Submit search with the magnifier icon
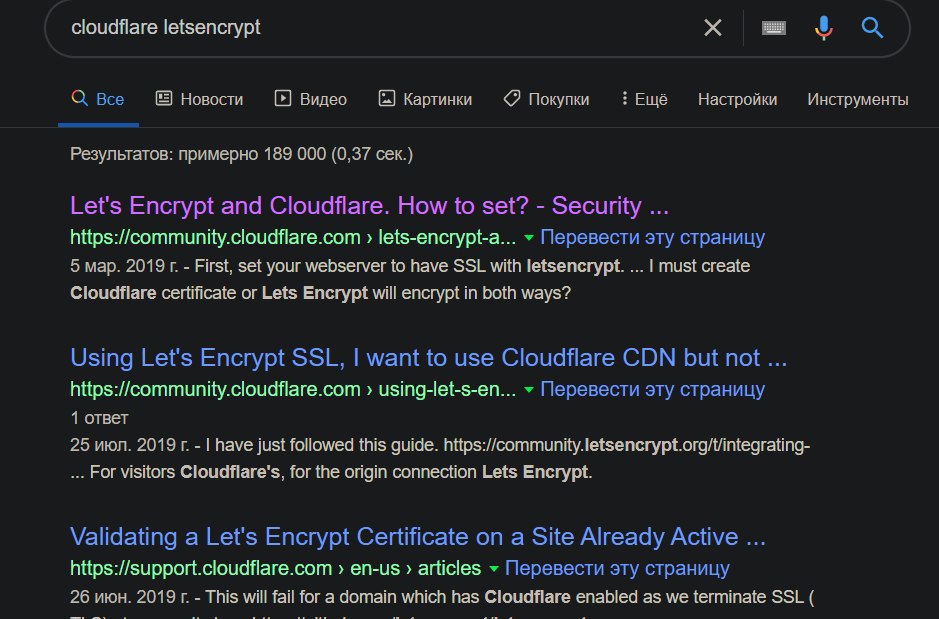 click(872, 28)
